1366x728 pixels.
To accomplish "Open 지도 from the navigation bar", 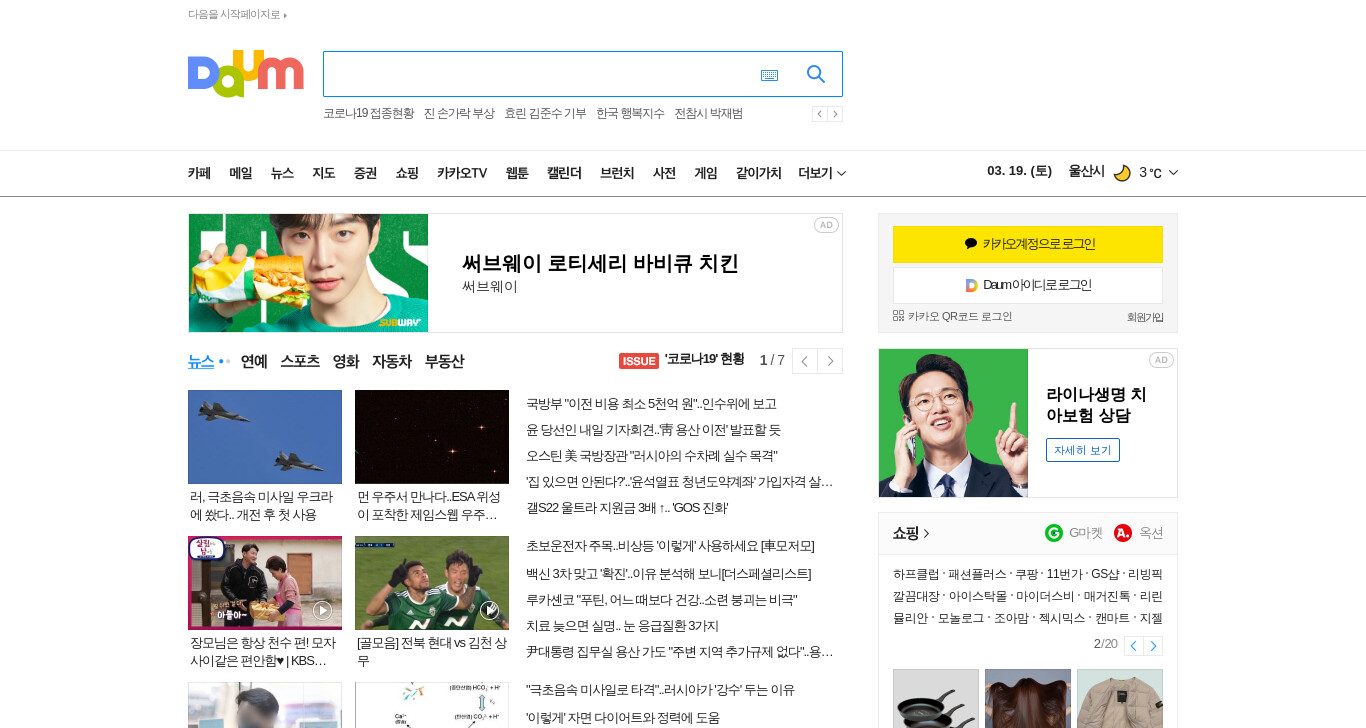I will (x=323, y=173).
